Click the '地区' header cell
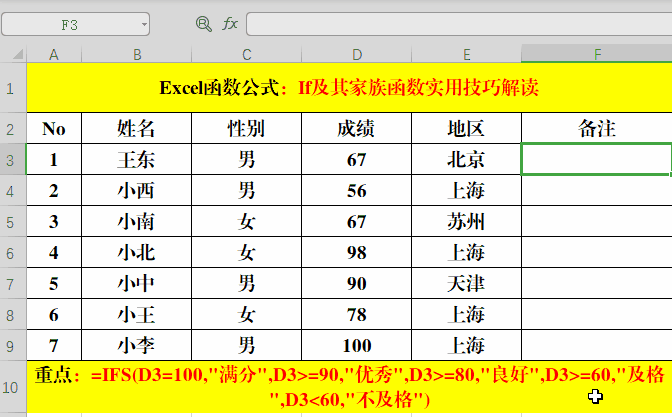The image size is (672, 417). point(466,129)
